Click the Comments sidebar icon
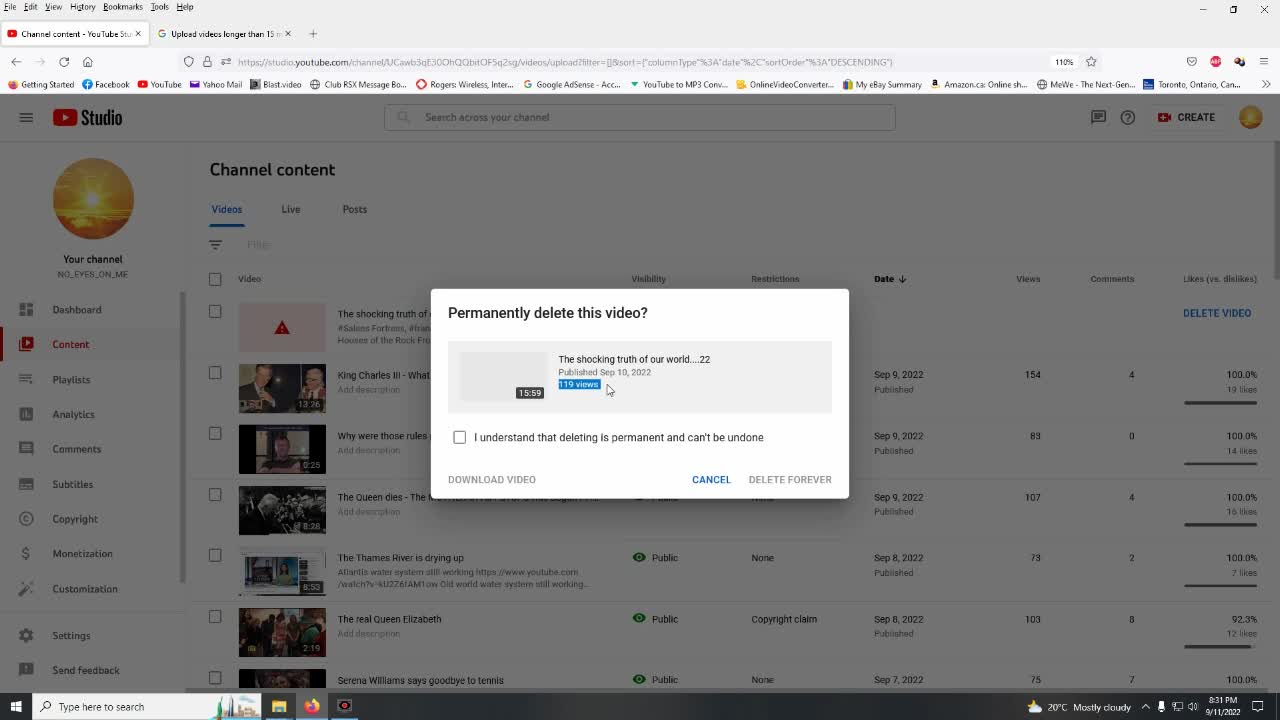This screenshot has height=720, width=1280. click(x=26, y=449)
